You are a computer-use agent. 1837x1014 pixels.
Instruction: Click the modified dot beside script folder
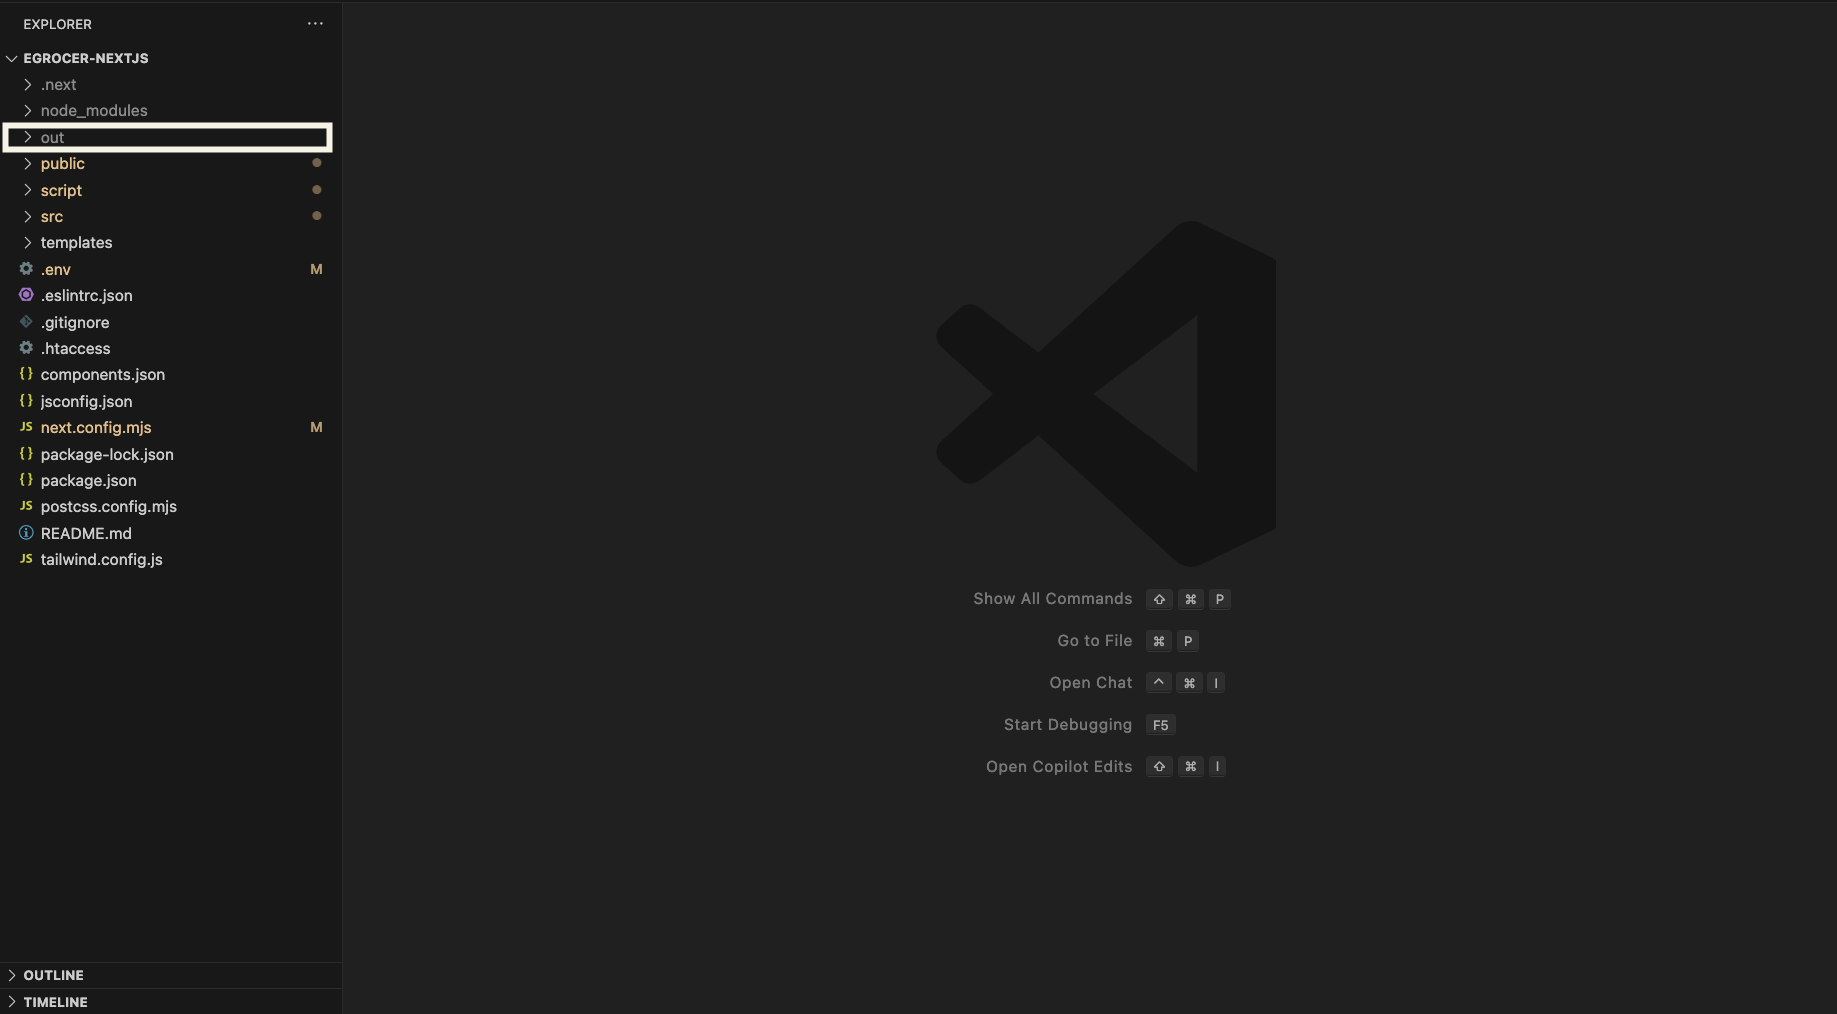(317, 190)
